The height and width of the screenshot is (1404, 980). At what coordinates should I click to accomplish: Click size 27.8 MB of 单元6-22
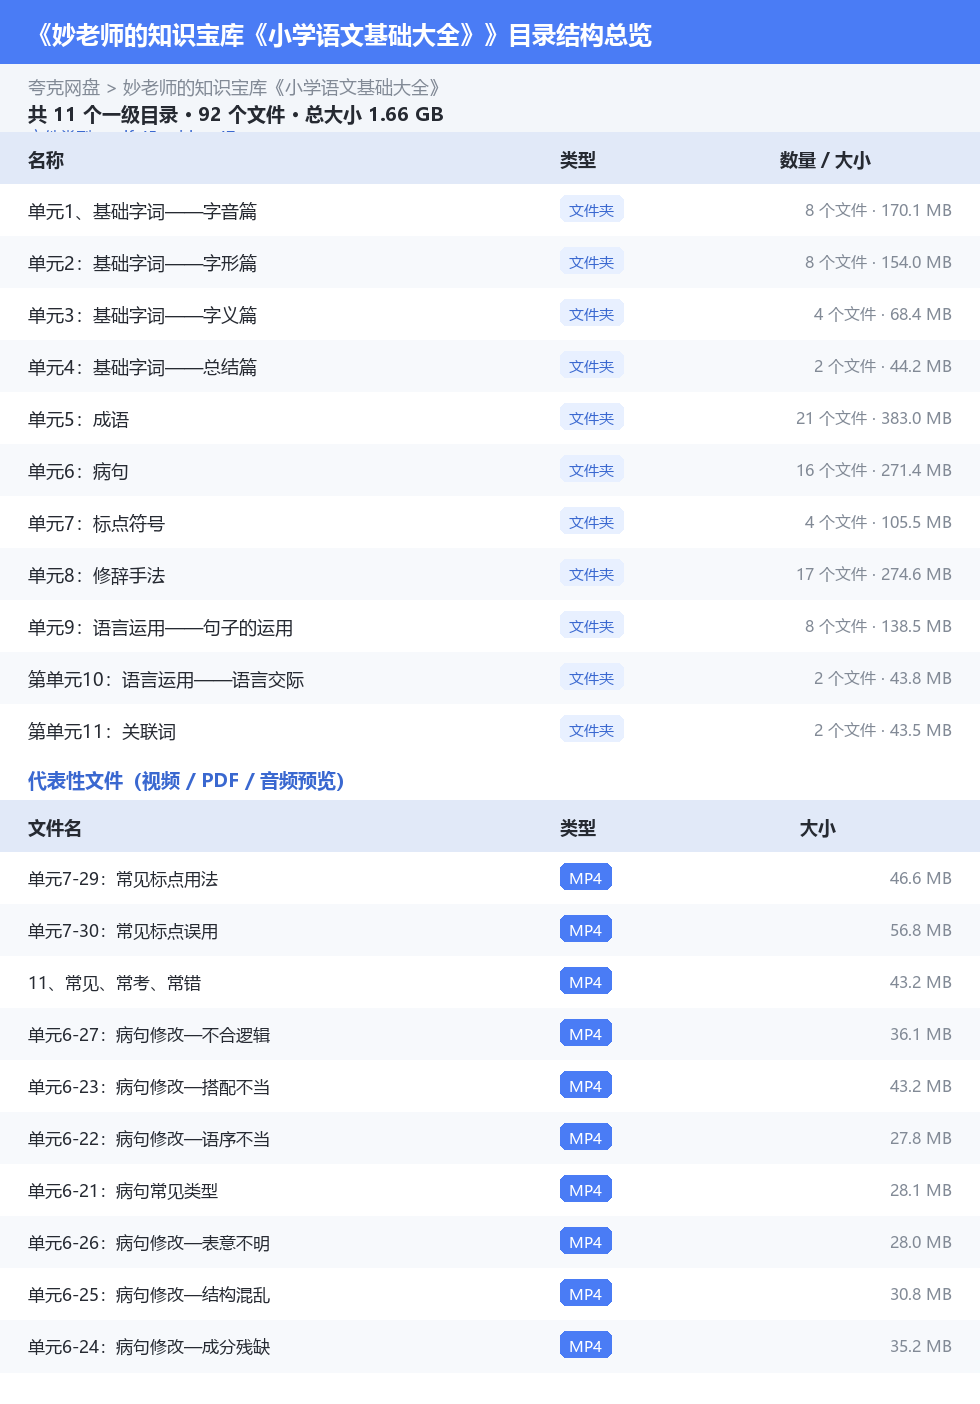pos(921,1138)
